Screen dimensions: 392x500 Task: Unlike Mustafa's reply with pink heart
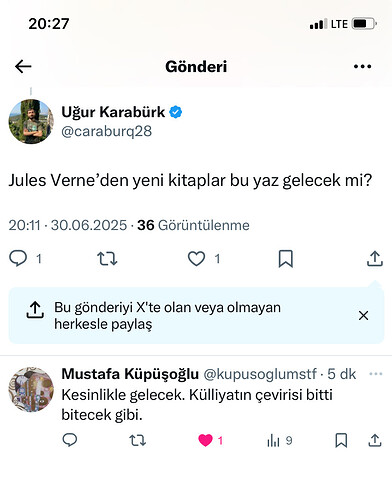tap(205, 440)
